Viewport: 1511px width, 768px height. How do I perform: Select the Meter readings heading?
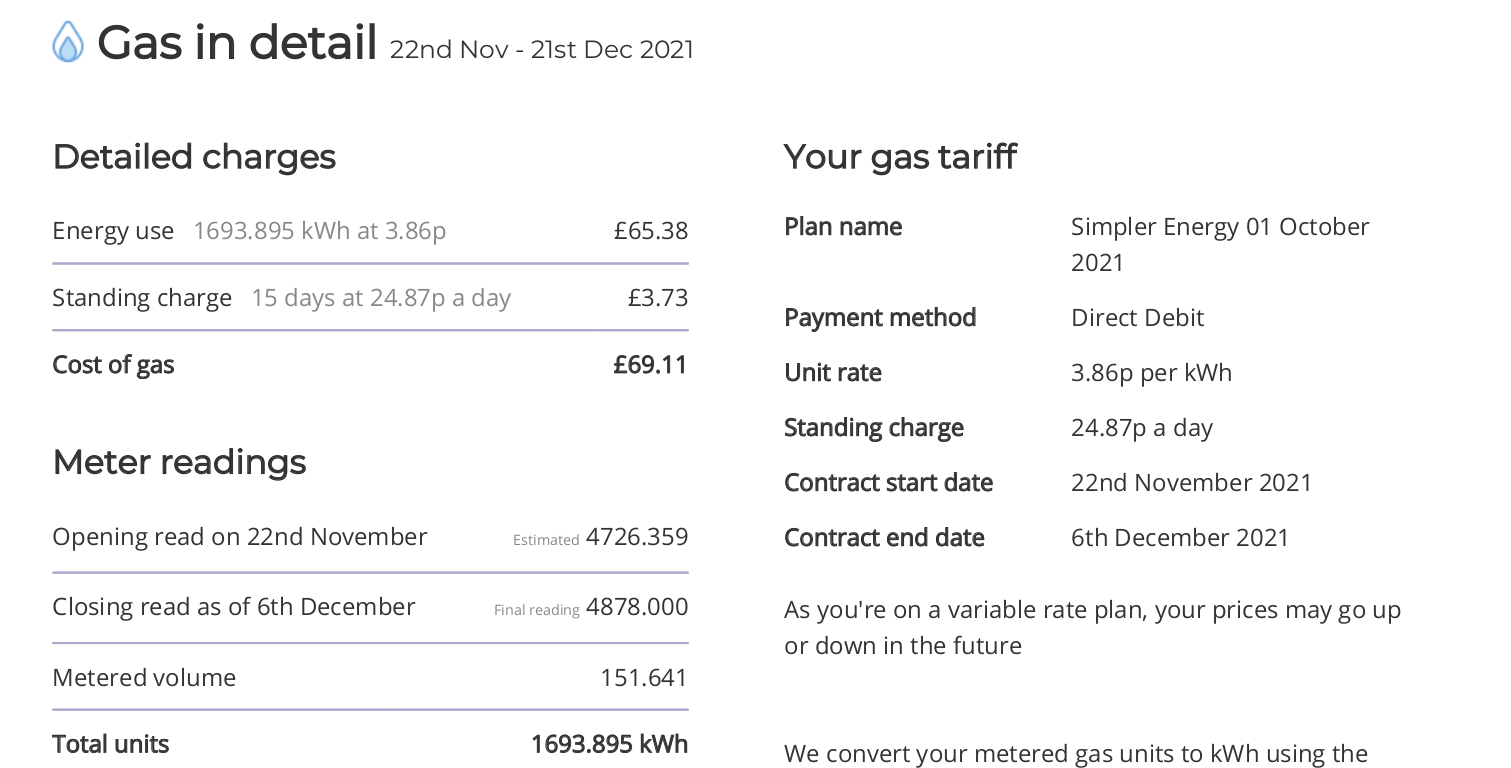click(179, 462)
